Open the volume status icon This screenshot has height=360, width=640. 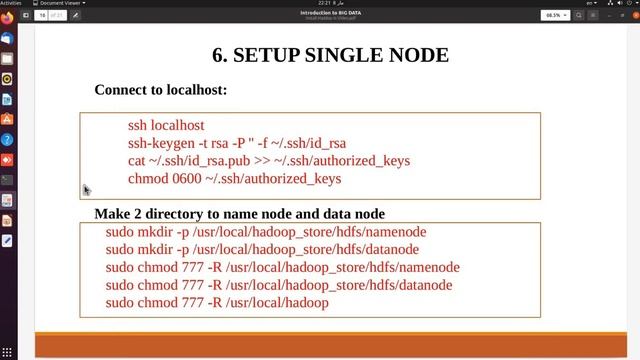[620, 3]
